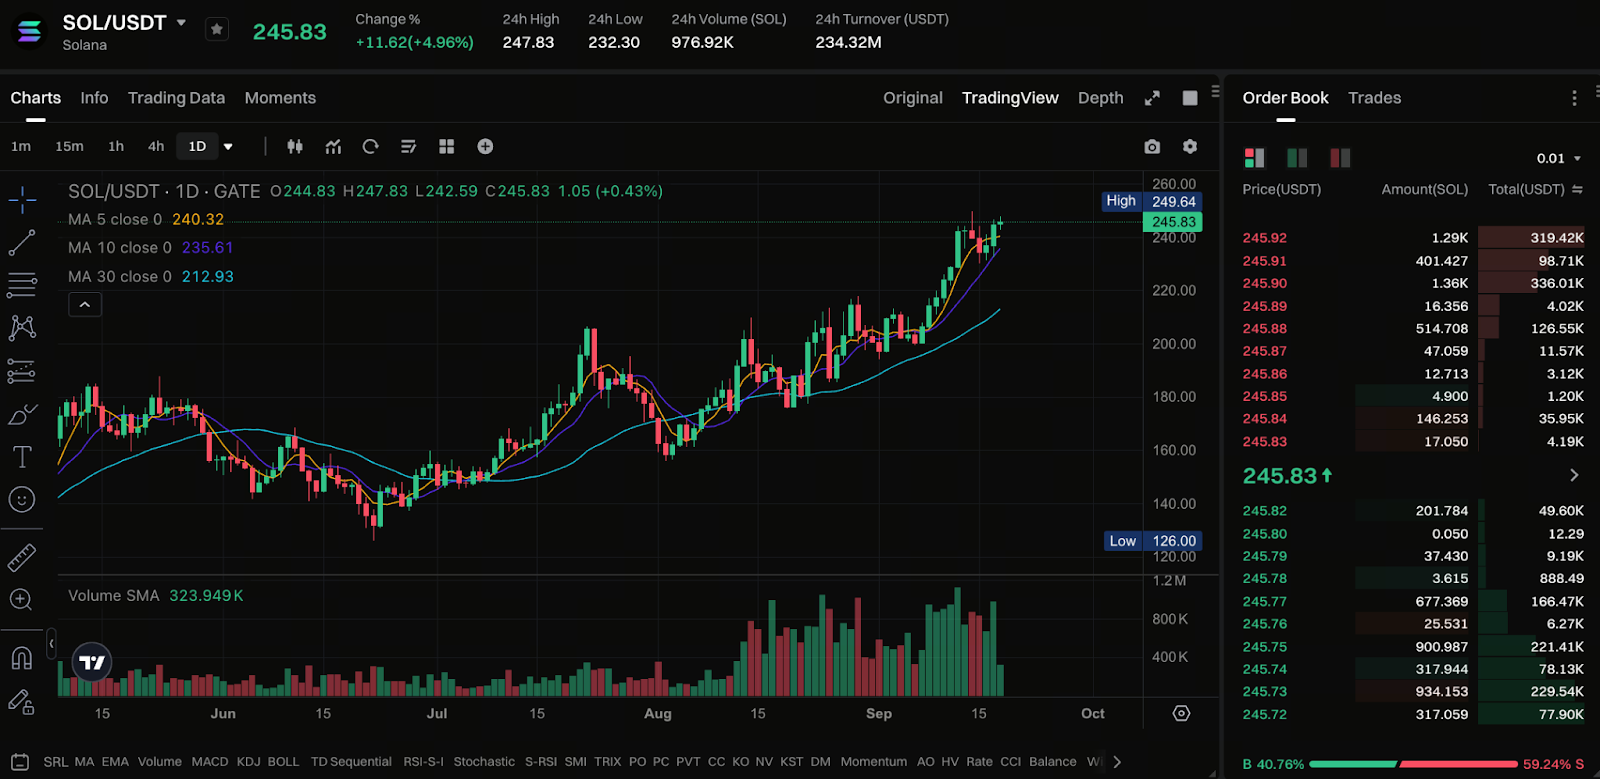Screen dimensions: 1600x779
Task: Select the text annotation tool
Action: (22, 457)
